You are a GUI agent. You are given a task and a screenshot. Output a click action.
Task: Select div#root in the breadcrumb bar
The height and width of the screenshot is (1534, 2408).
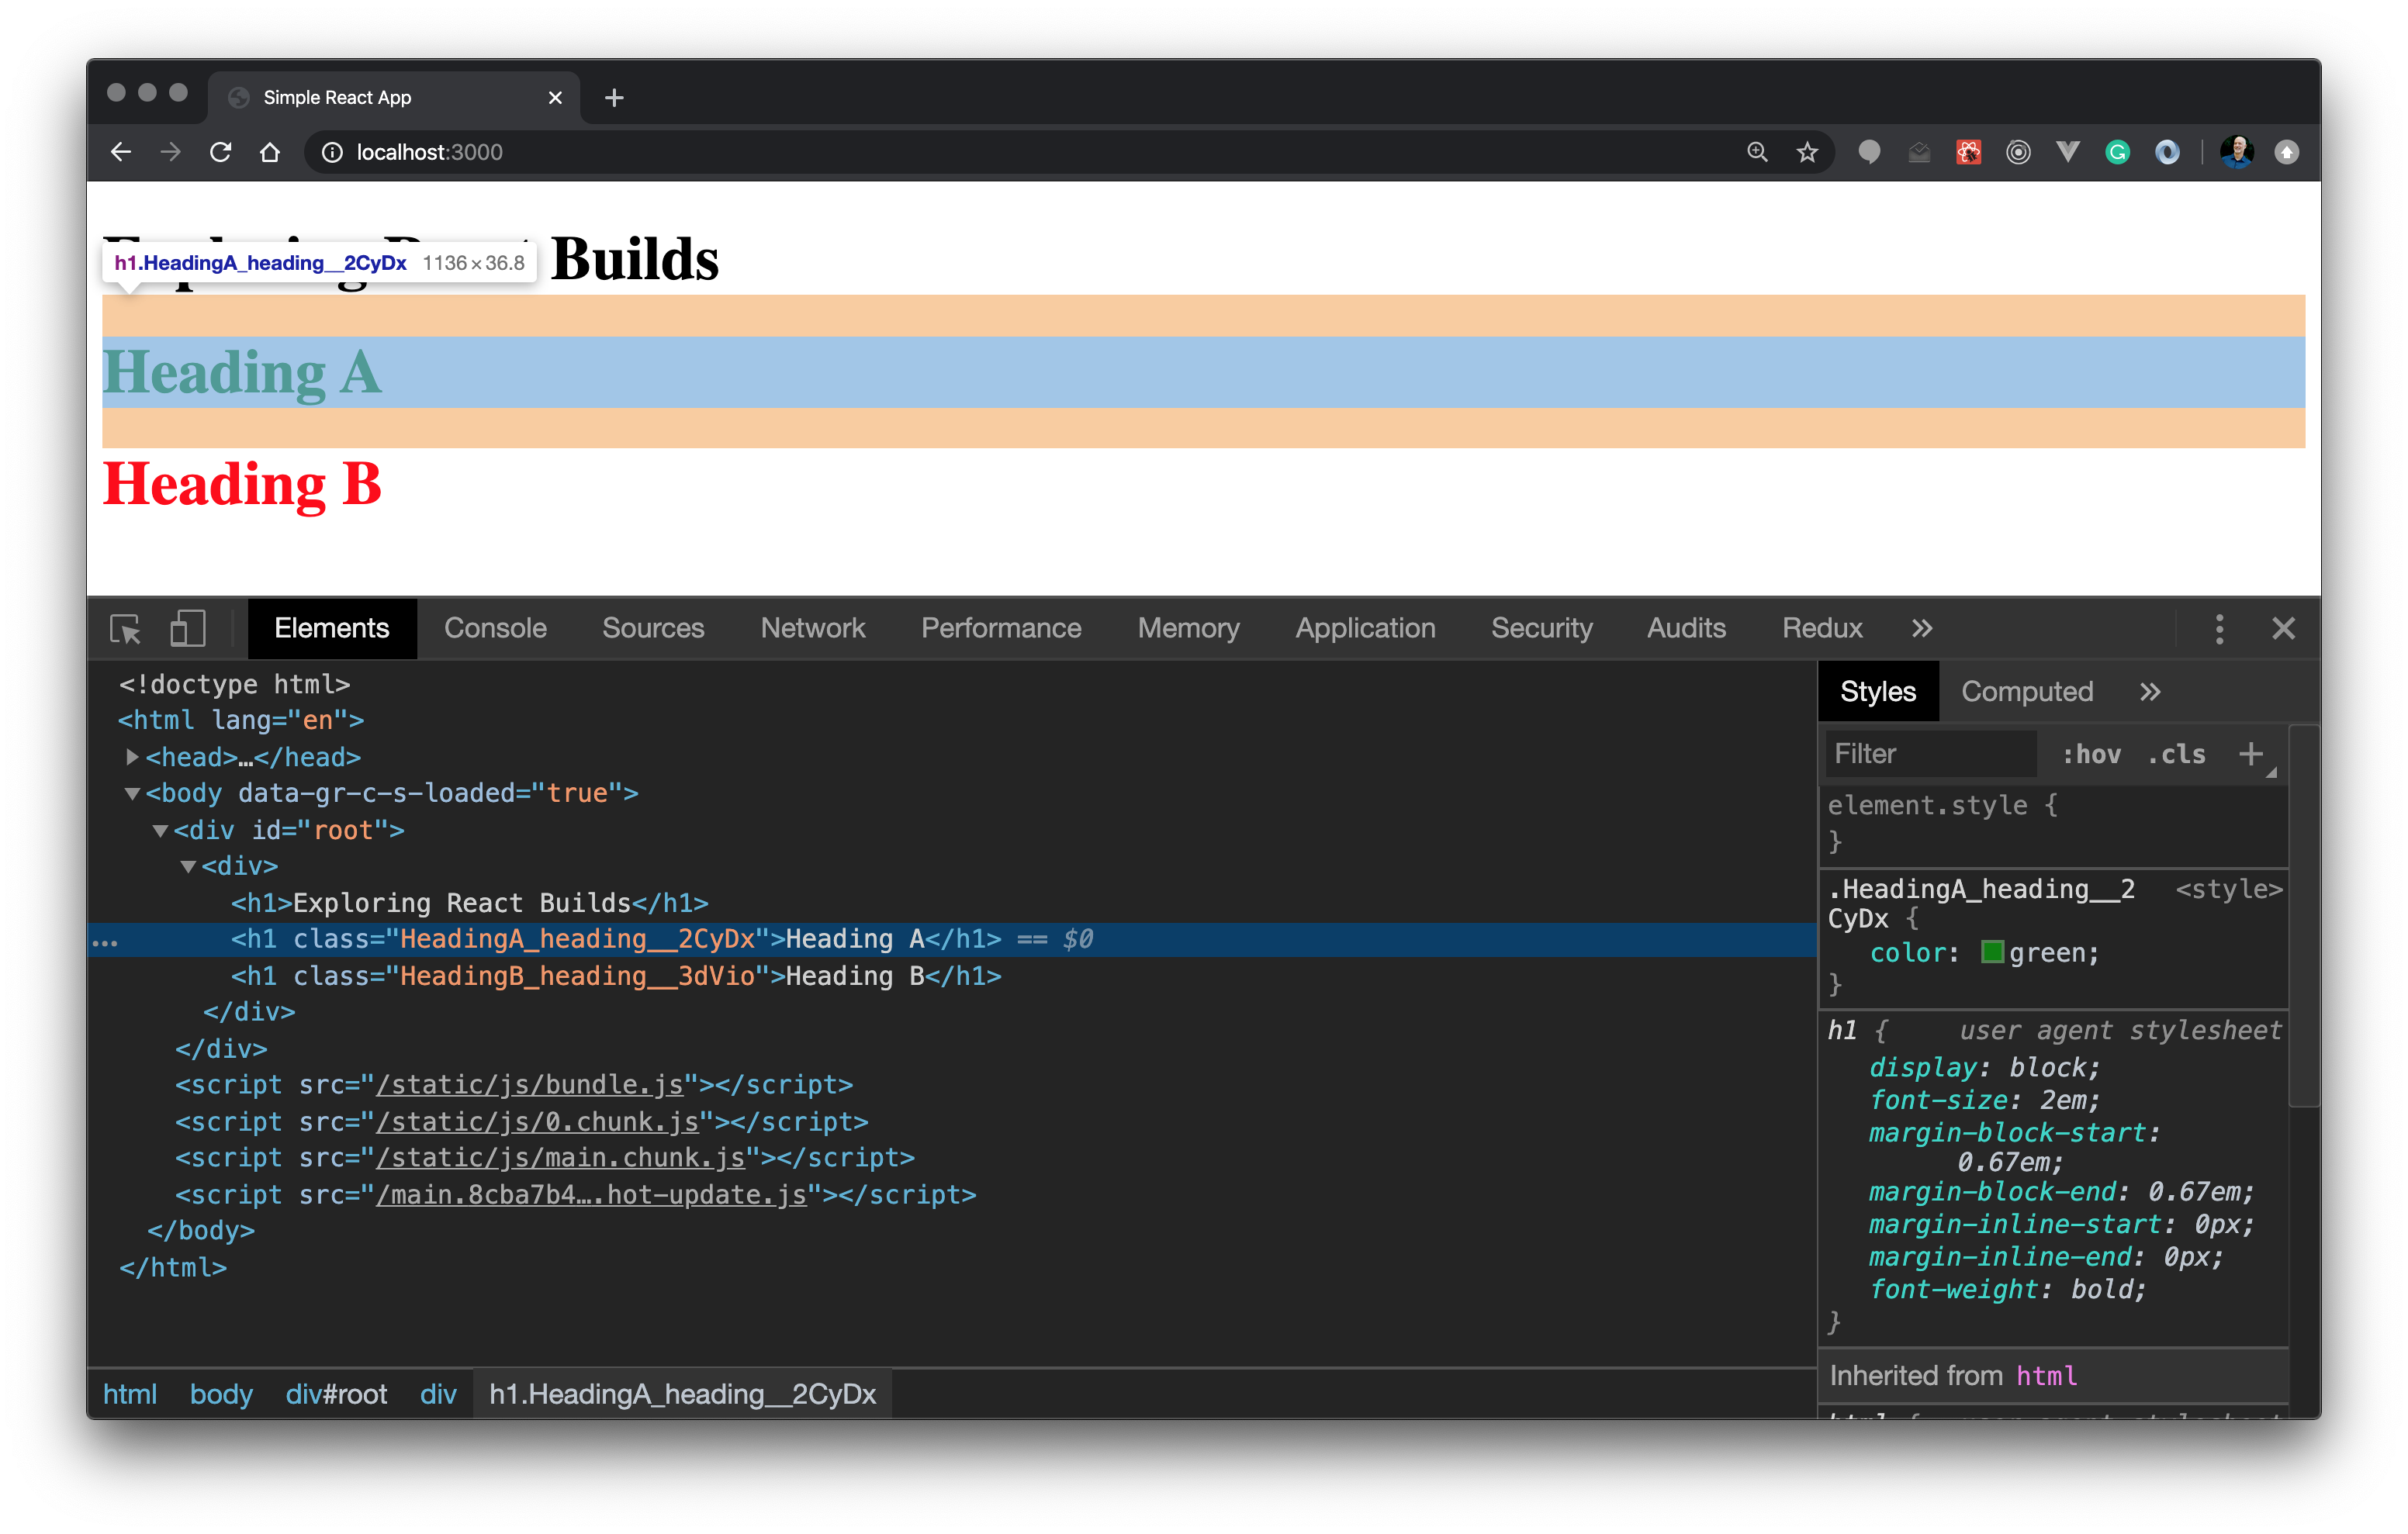click(336, 1394)
